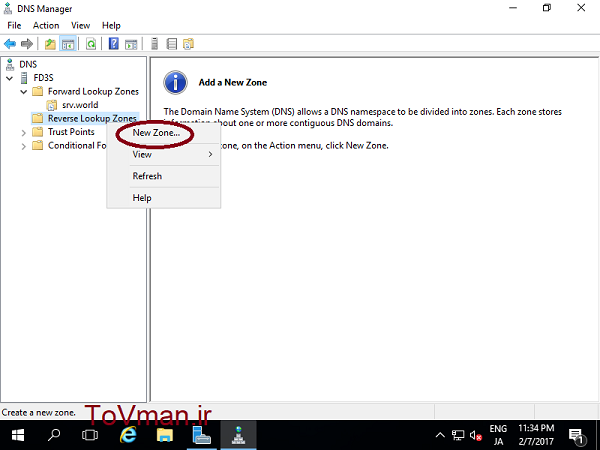Expand the Conditional Forwarders node
This screenshot has width=600, height=450.
24,146
